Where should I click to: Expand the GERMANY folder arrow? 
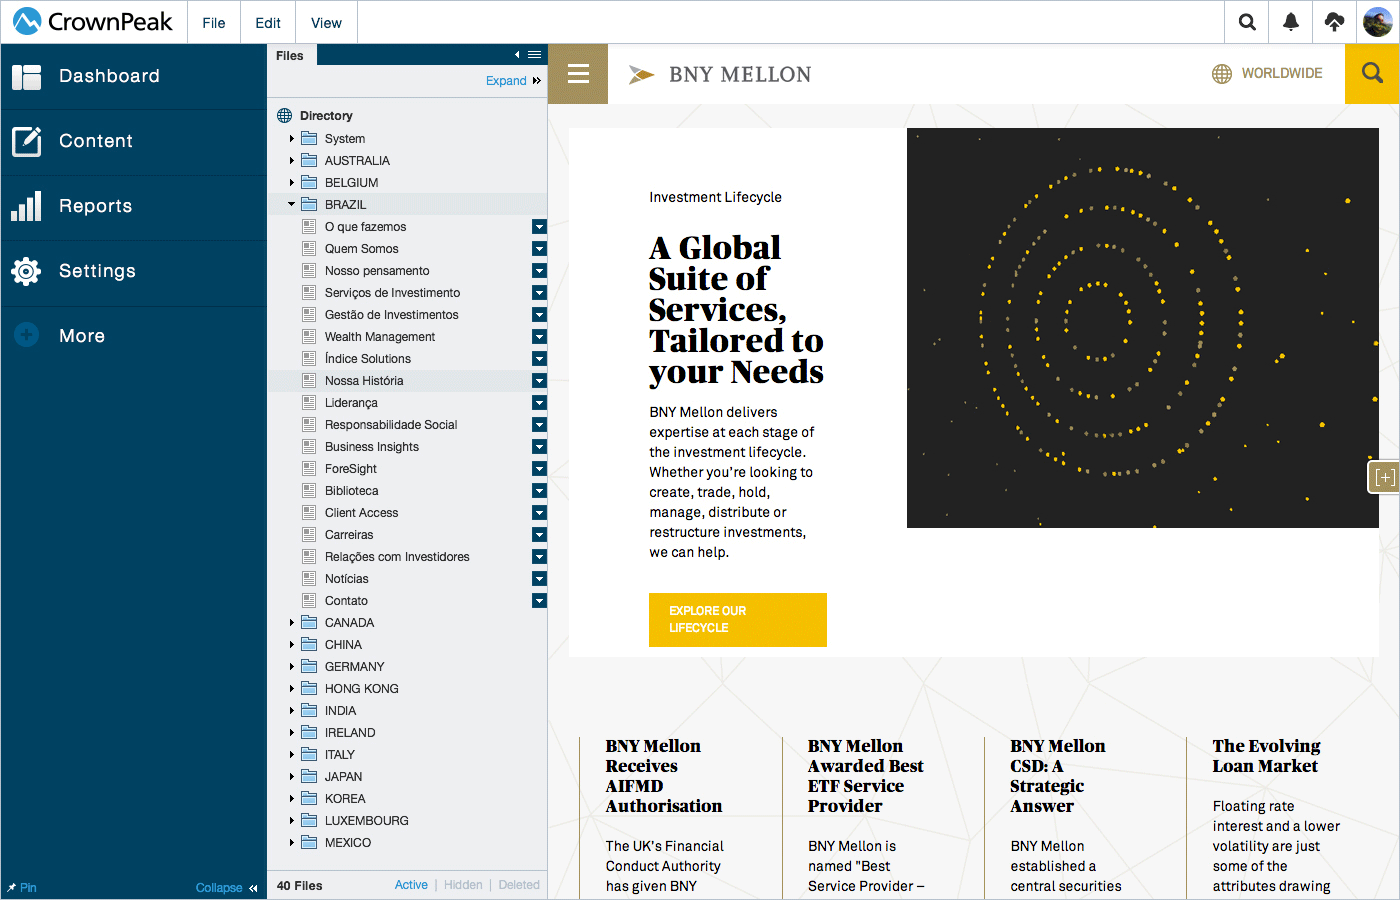click(x=292, y=666)
